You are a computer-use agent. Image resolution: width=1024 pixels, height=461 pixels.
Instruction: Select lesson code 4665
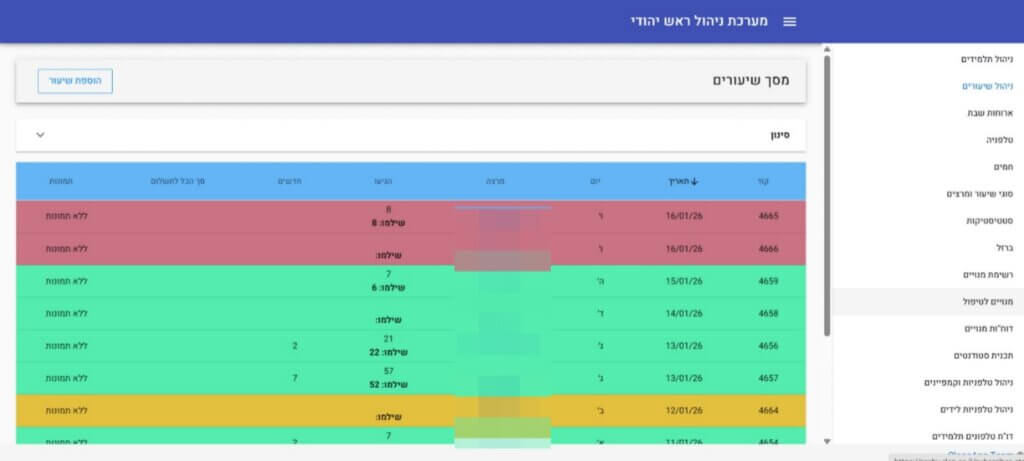[769, 216]
